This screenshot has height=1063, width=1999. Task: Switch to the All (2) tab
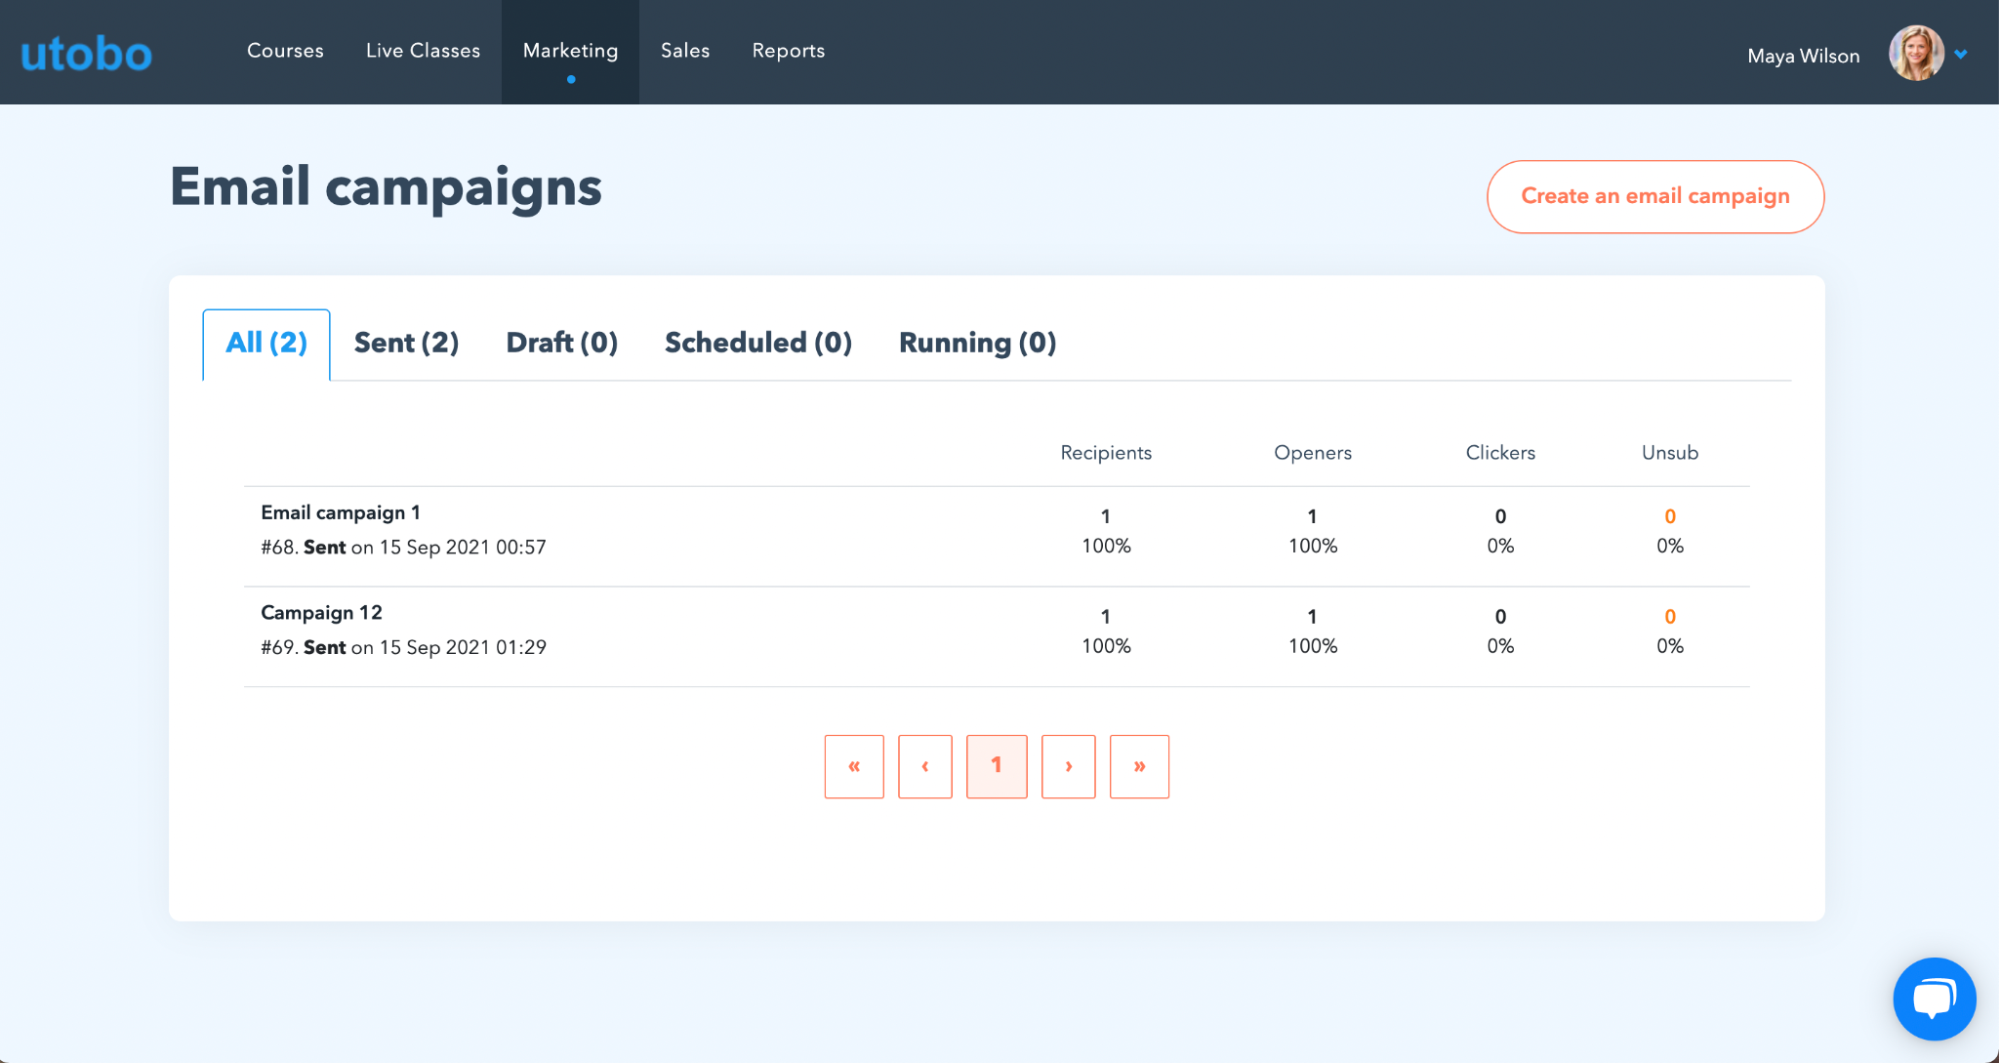[x=266, y=344]
